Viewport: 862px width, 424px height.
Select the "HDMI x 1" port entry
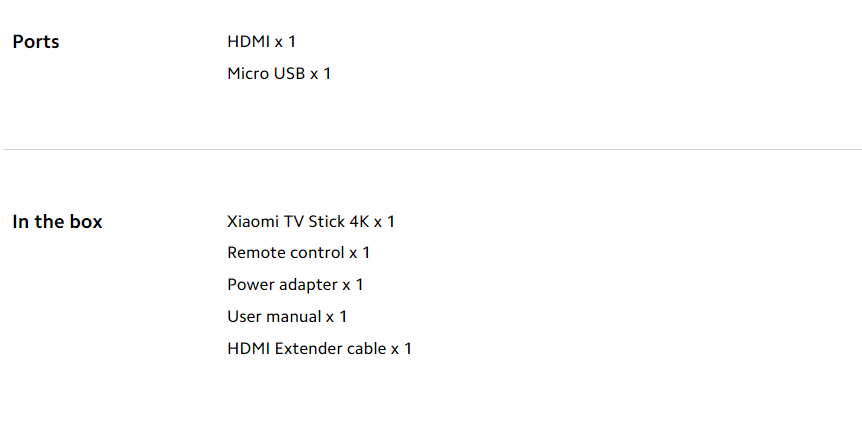tap(262, 42)
